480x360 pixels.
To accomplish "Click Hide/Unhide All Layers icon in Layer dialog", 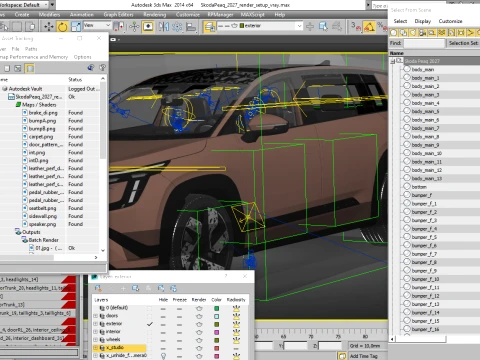I will click(x=161, y=288).
